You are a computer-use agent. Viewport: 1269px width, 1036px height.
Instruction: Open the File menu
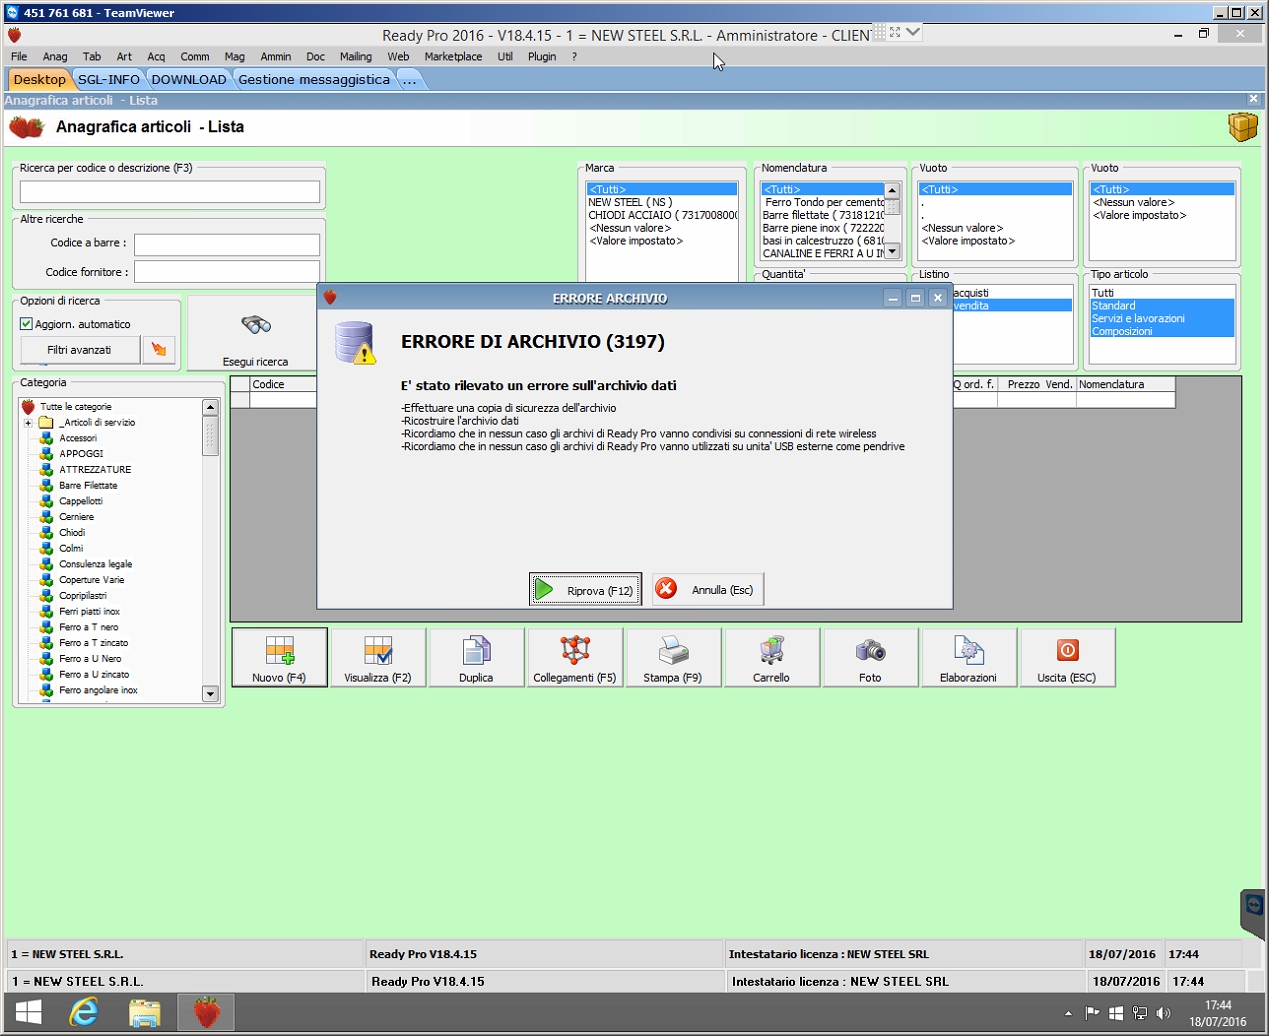pyautogui.click(x=19, y=57)
